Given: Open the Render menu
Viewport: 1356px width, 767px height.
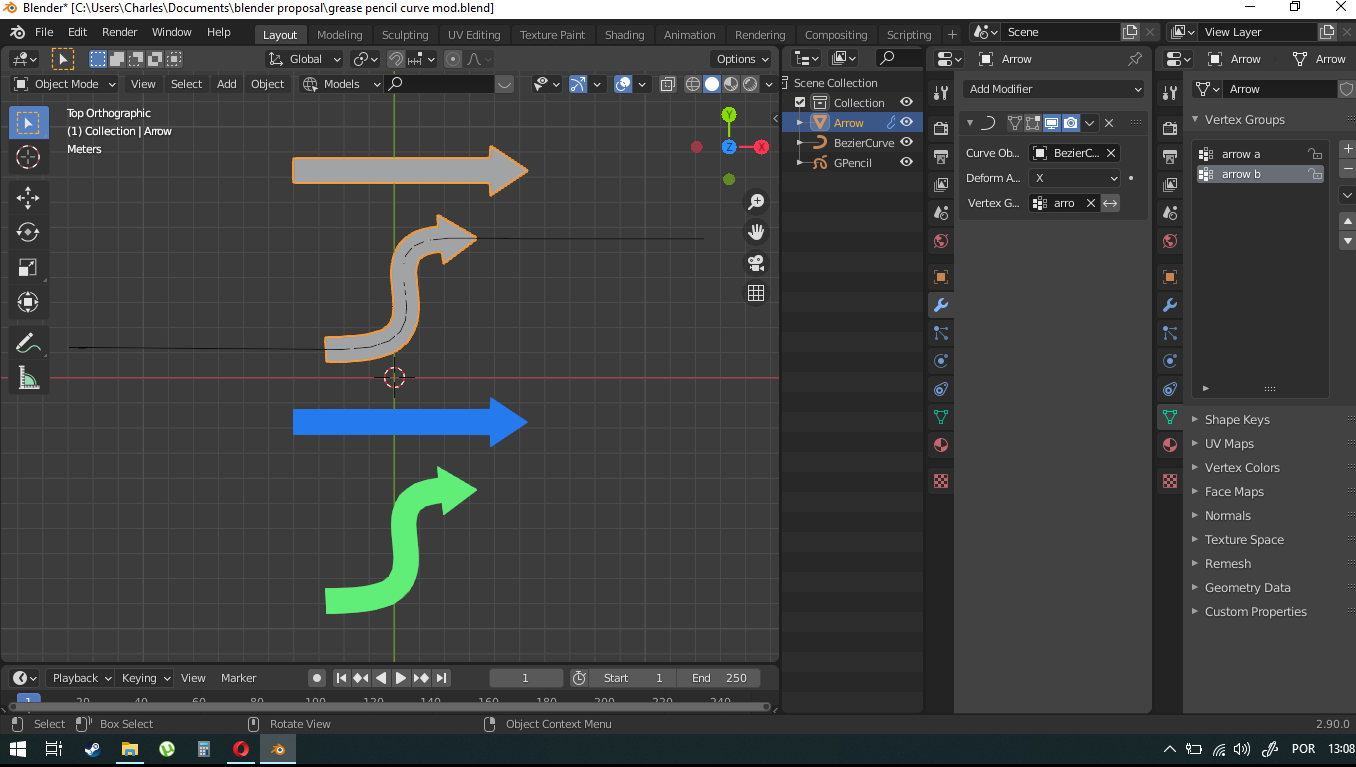Looking at the screenshot, I should pyautogui.click(x=119, y=32).
